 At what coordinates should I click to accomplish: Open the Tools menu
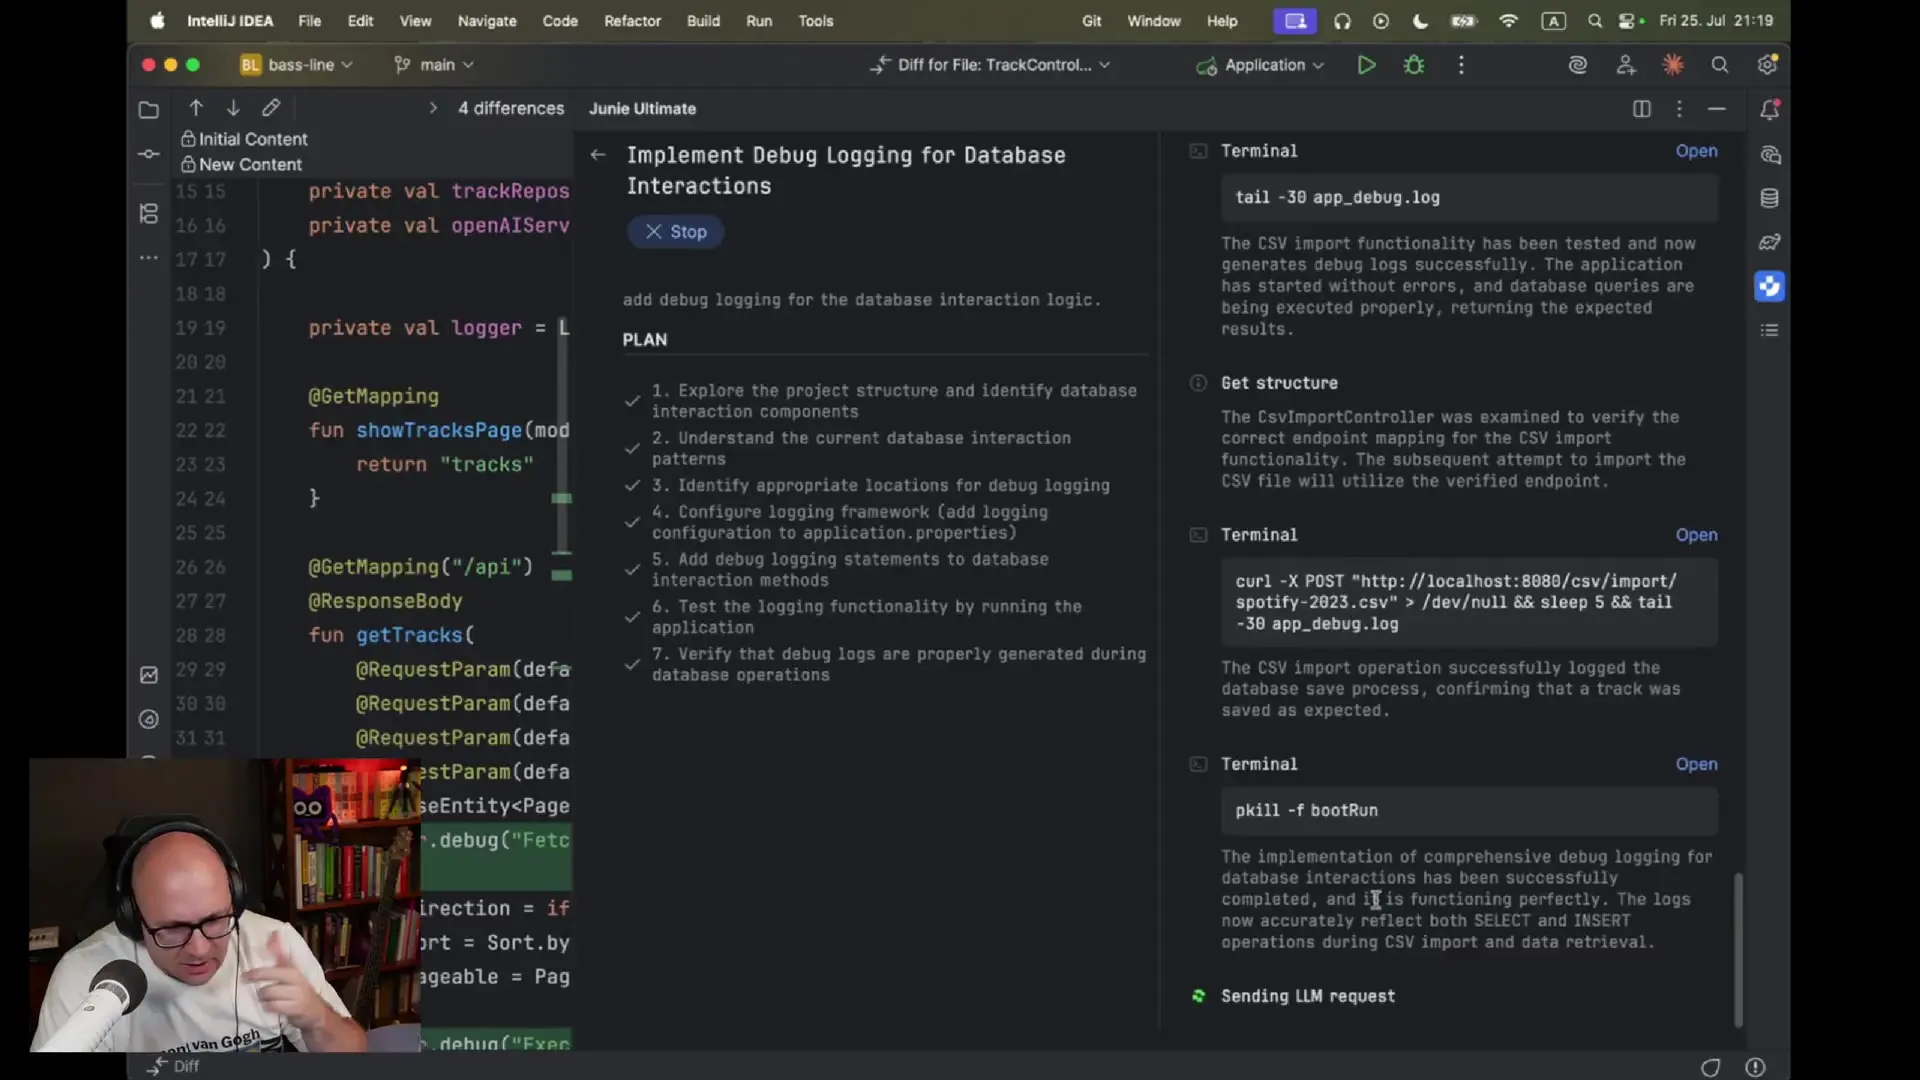click(815, 21)
